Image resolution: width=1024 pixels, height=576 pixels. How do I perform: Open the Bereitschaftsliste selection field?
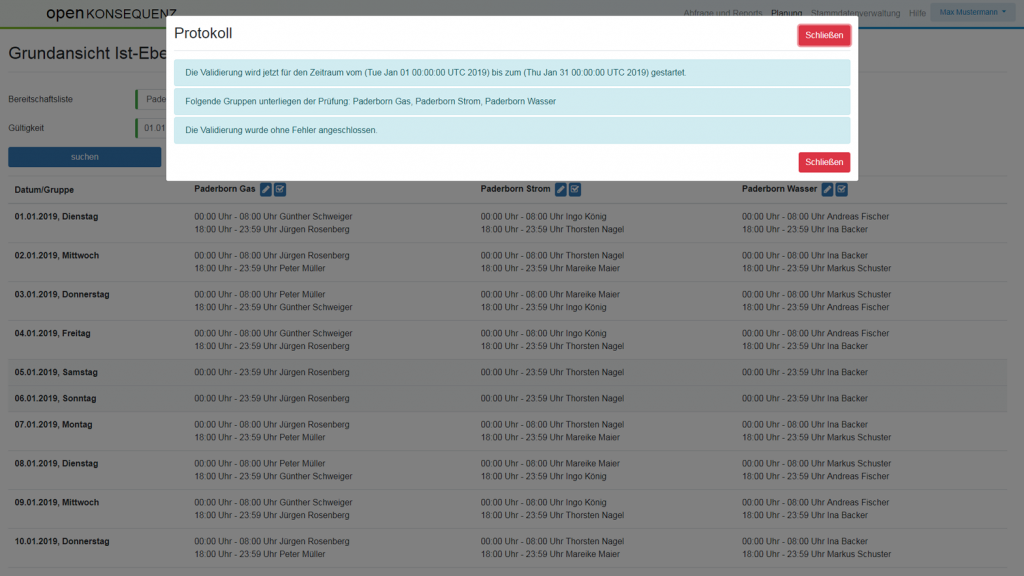(151, 99)
